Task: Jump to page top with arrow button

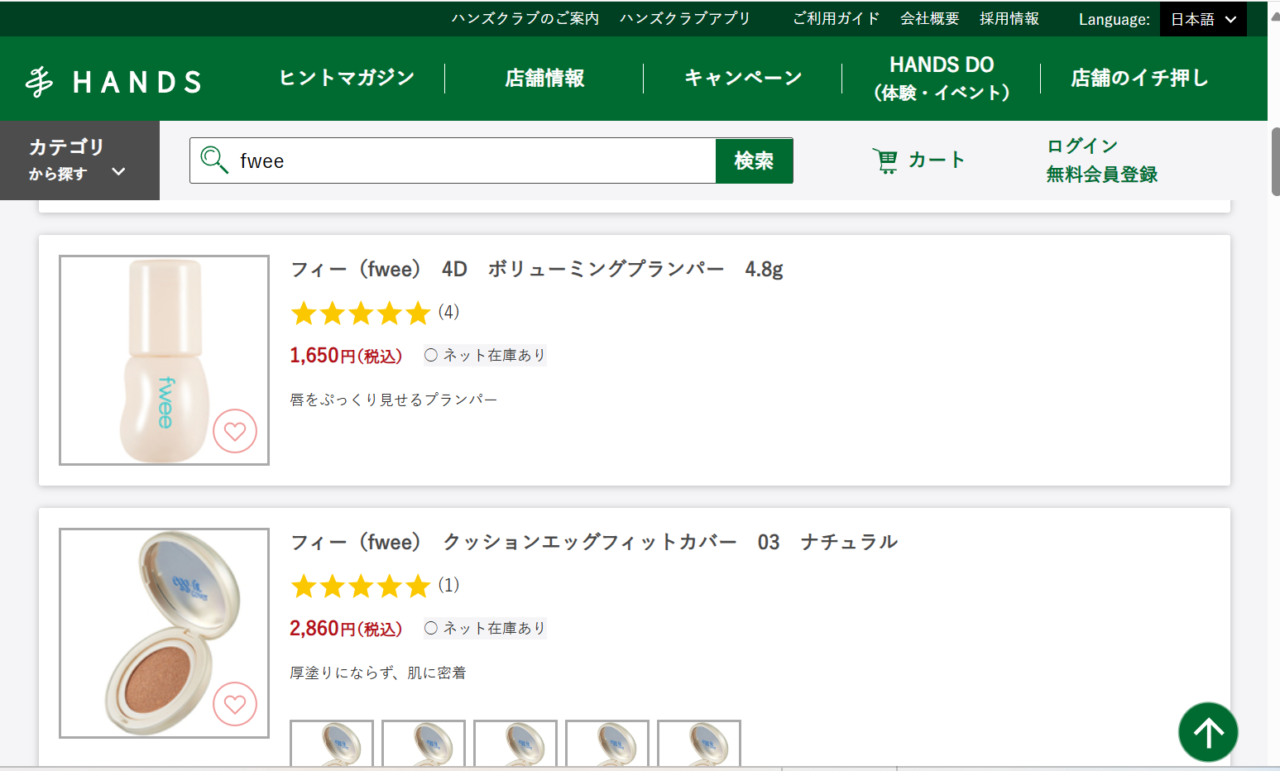Action: coord(1208,733)
